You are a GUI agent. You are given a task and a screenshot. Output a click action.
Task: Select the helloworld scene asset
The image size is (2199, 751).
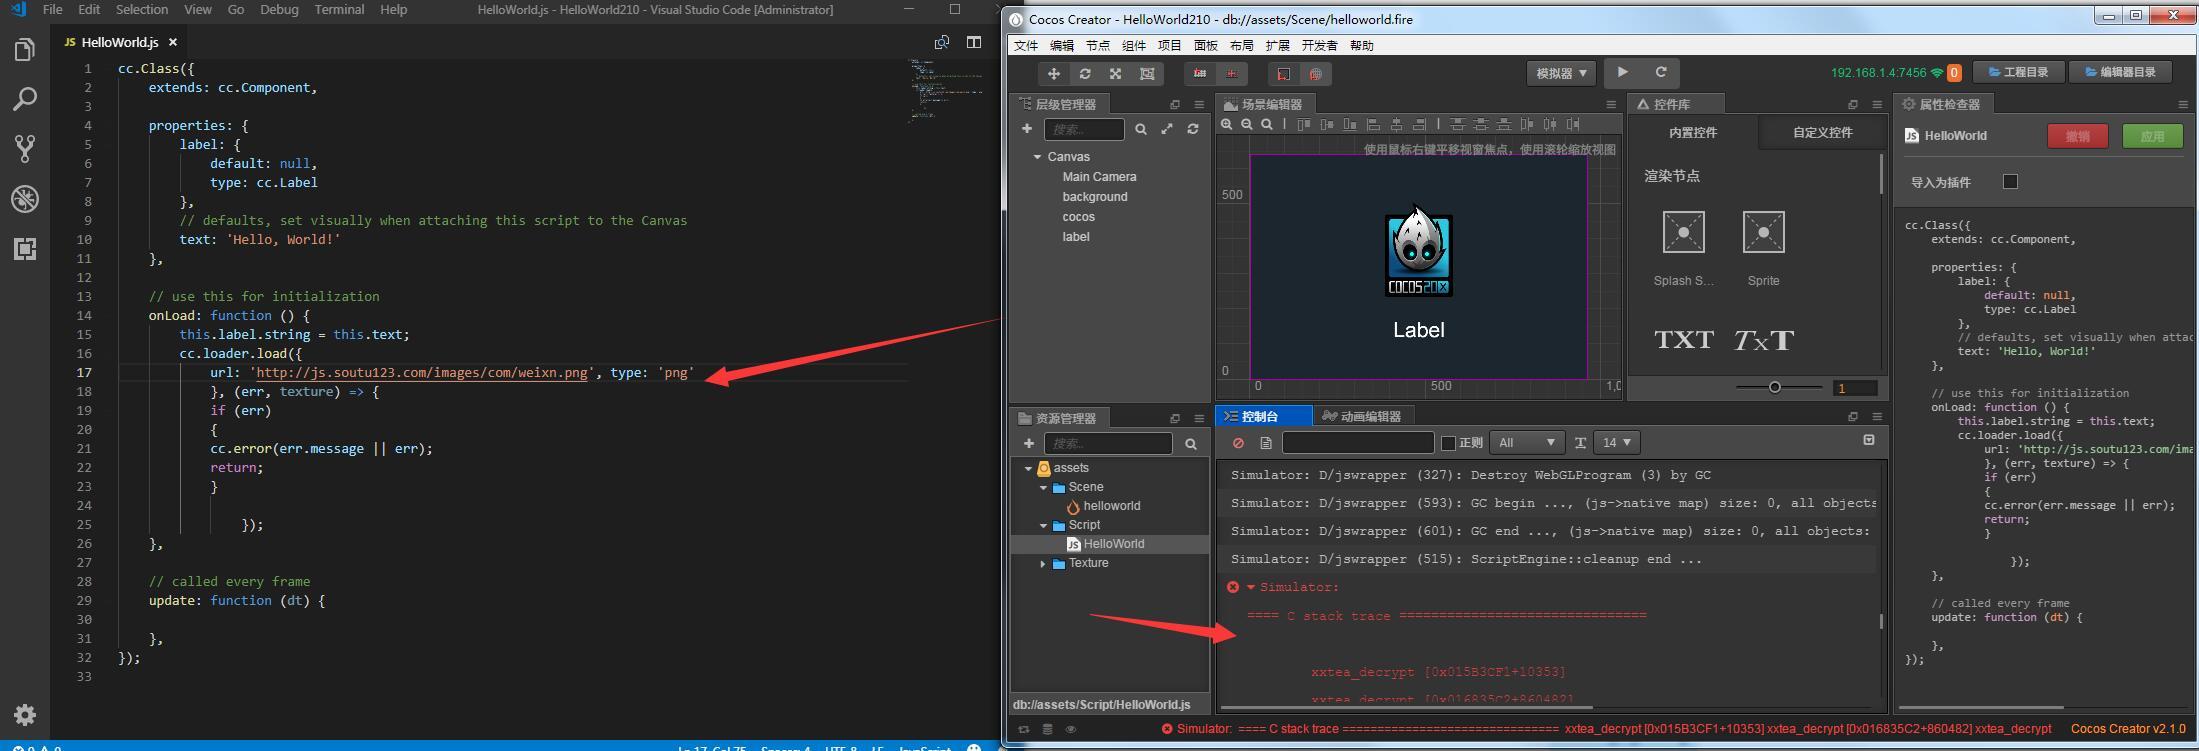click(1111, 506)
